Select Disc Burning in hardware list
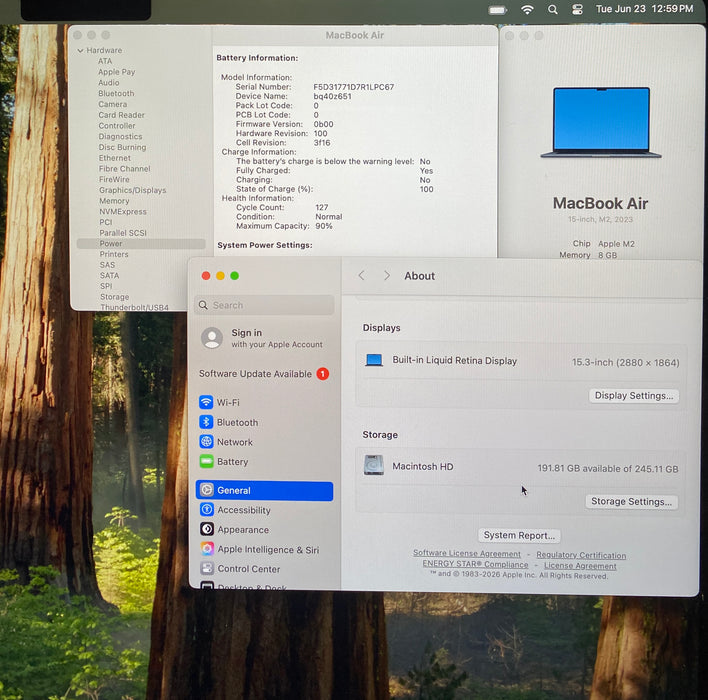Image resolution: width=708 pixels, height=700 pixels. tap(122, 147)
